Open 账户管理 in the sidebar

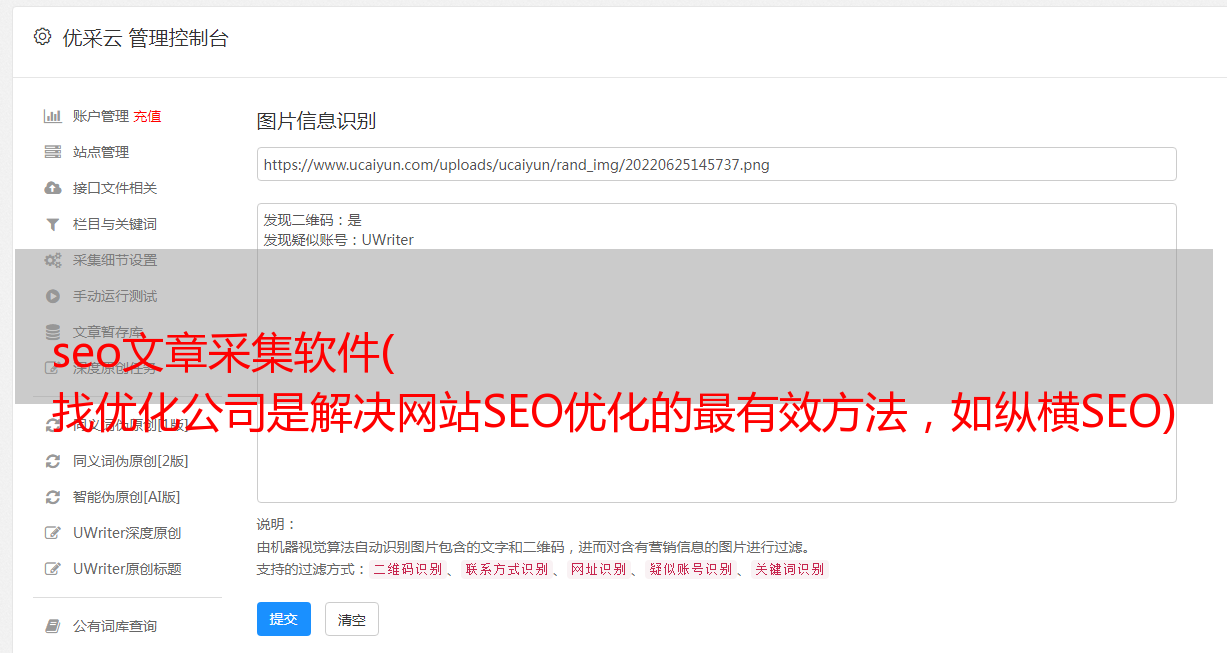pyautogui.click(x=100, y=116)
